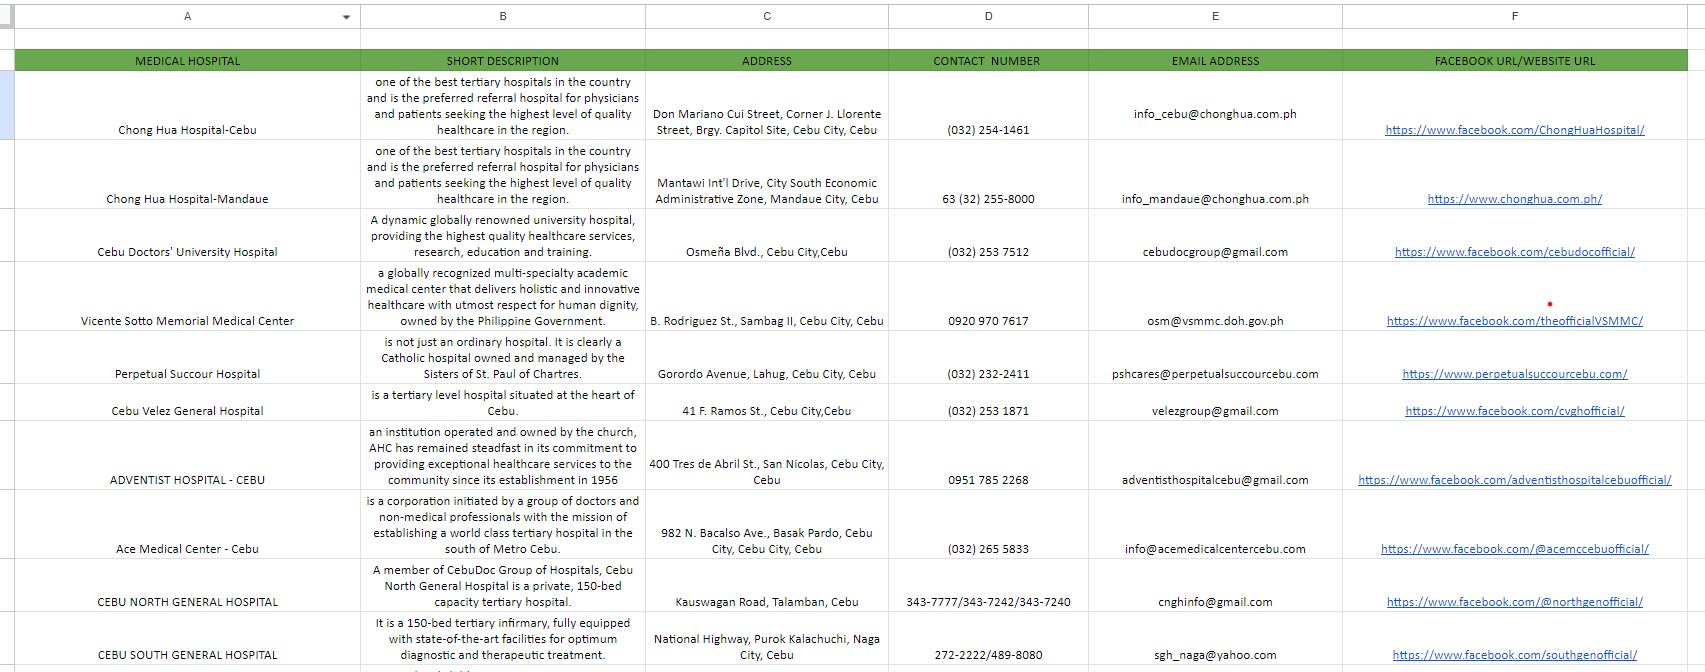Image resolution: width=1705 pixels, height=672 pixels.
Task: Select adventisthospitalcebu@gmail.com cell
Action: (x=1215, y=456)
